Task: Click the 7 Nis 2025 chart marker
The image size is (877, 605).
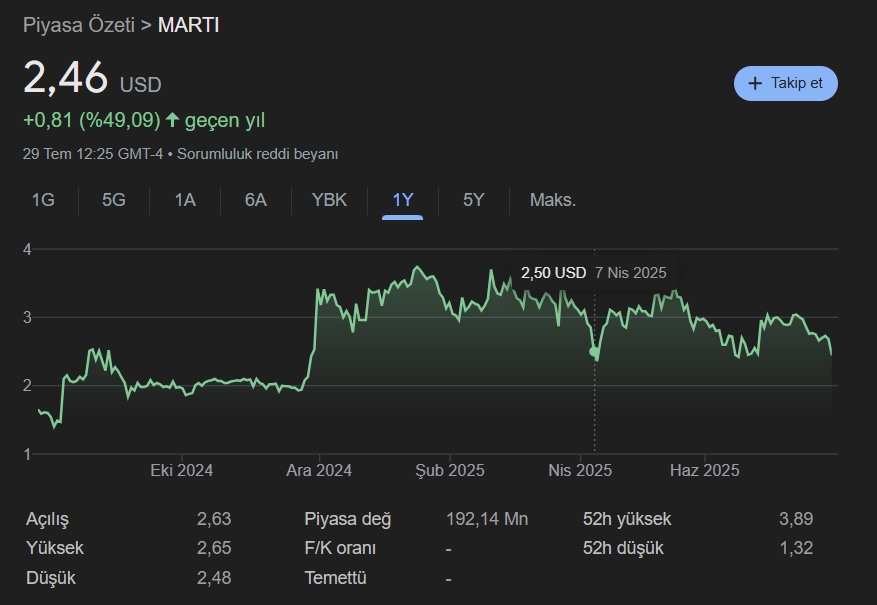Action: click(x=632, y=271)
